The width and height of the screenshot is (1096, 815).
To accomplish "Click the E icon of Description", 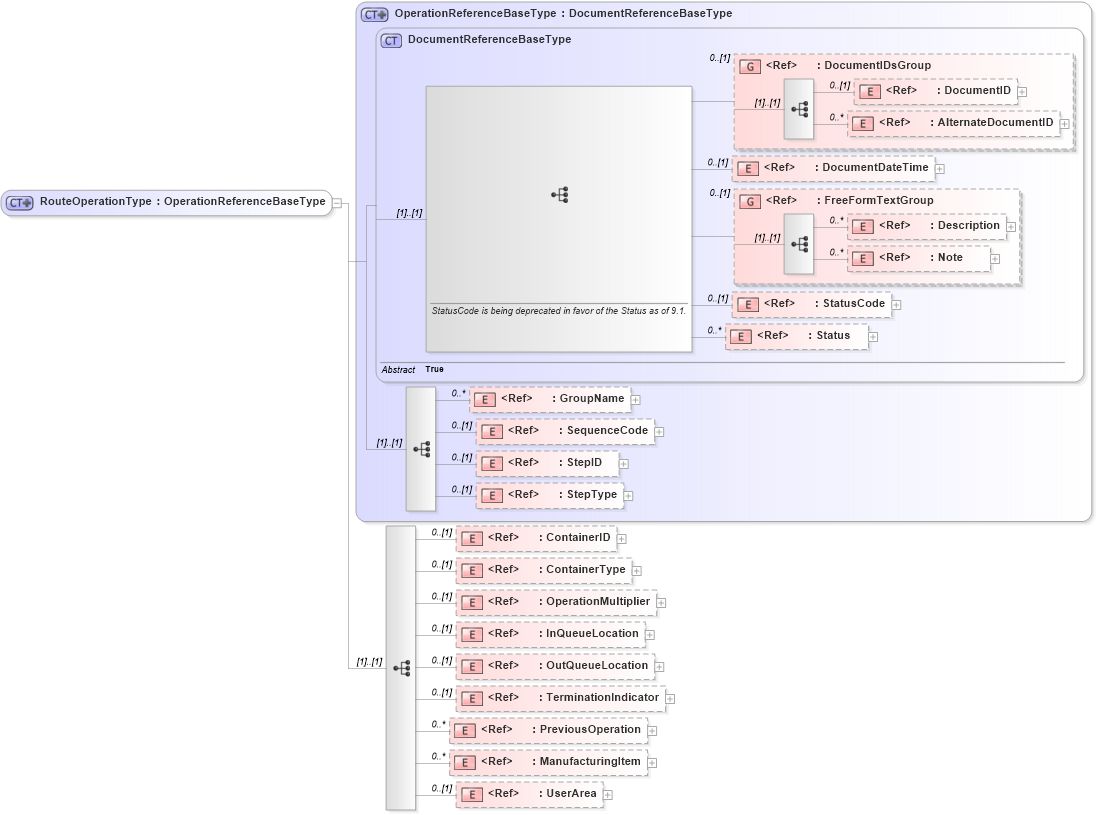I will pyautogui.click(x=861, y=226).
